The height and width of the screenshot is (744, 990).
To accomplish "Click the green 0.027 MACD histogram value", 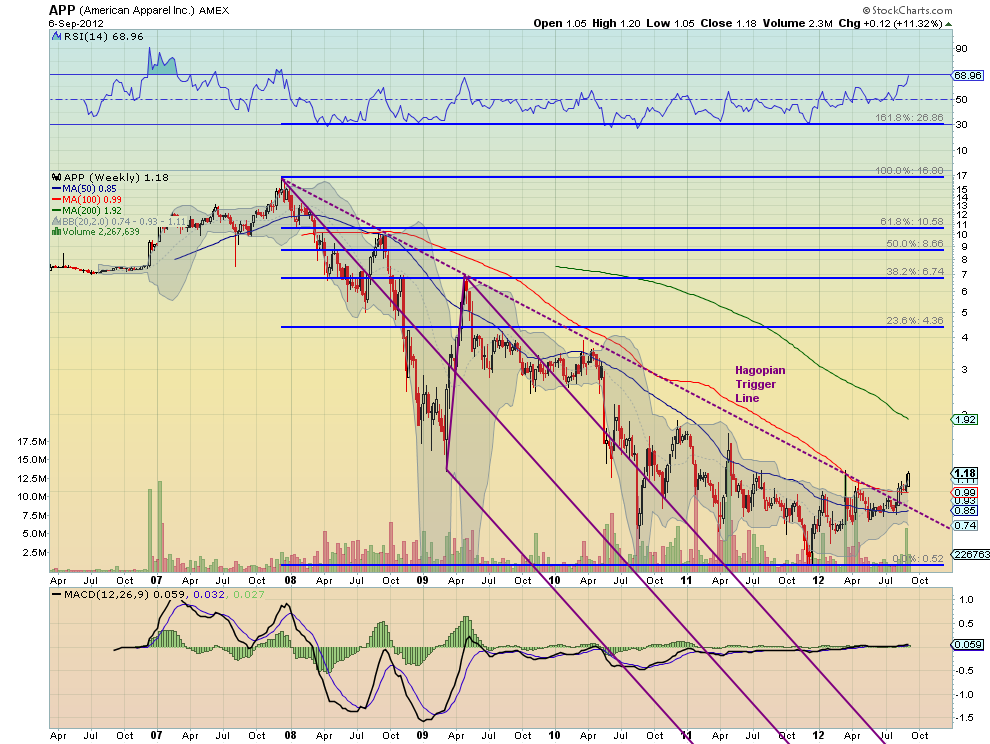I will tap(249, 594).
